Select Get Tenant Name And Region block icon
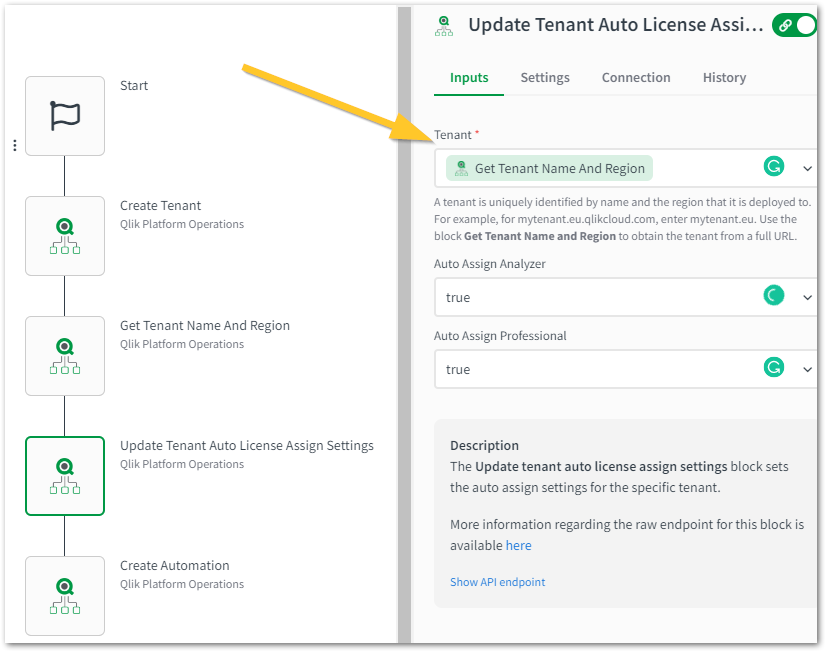This screenshot has height=652, width=826. (x=65, y=356)
